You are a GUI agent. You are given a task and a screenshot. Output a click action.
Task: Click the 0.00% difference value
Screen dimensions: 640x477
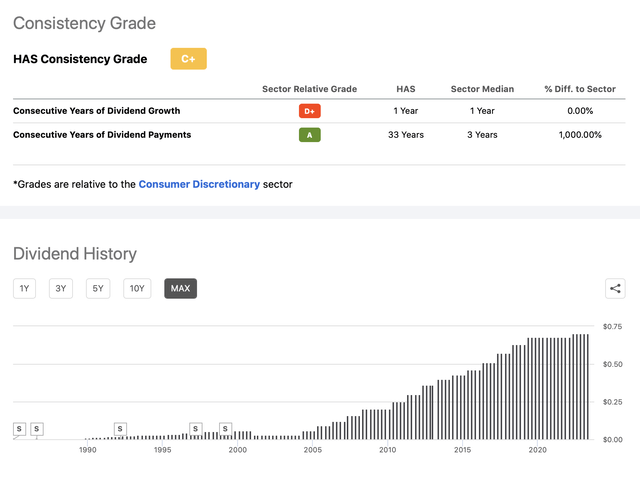pos(580,111)
